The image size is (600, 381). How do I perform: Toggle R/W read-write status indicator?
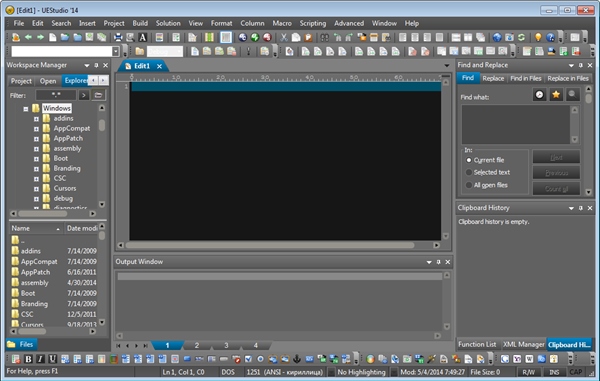(528, 372)
